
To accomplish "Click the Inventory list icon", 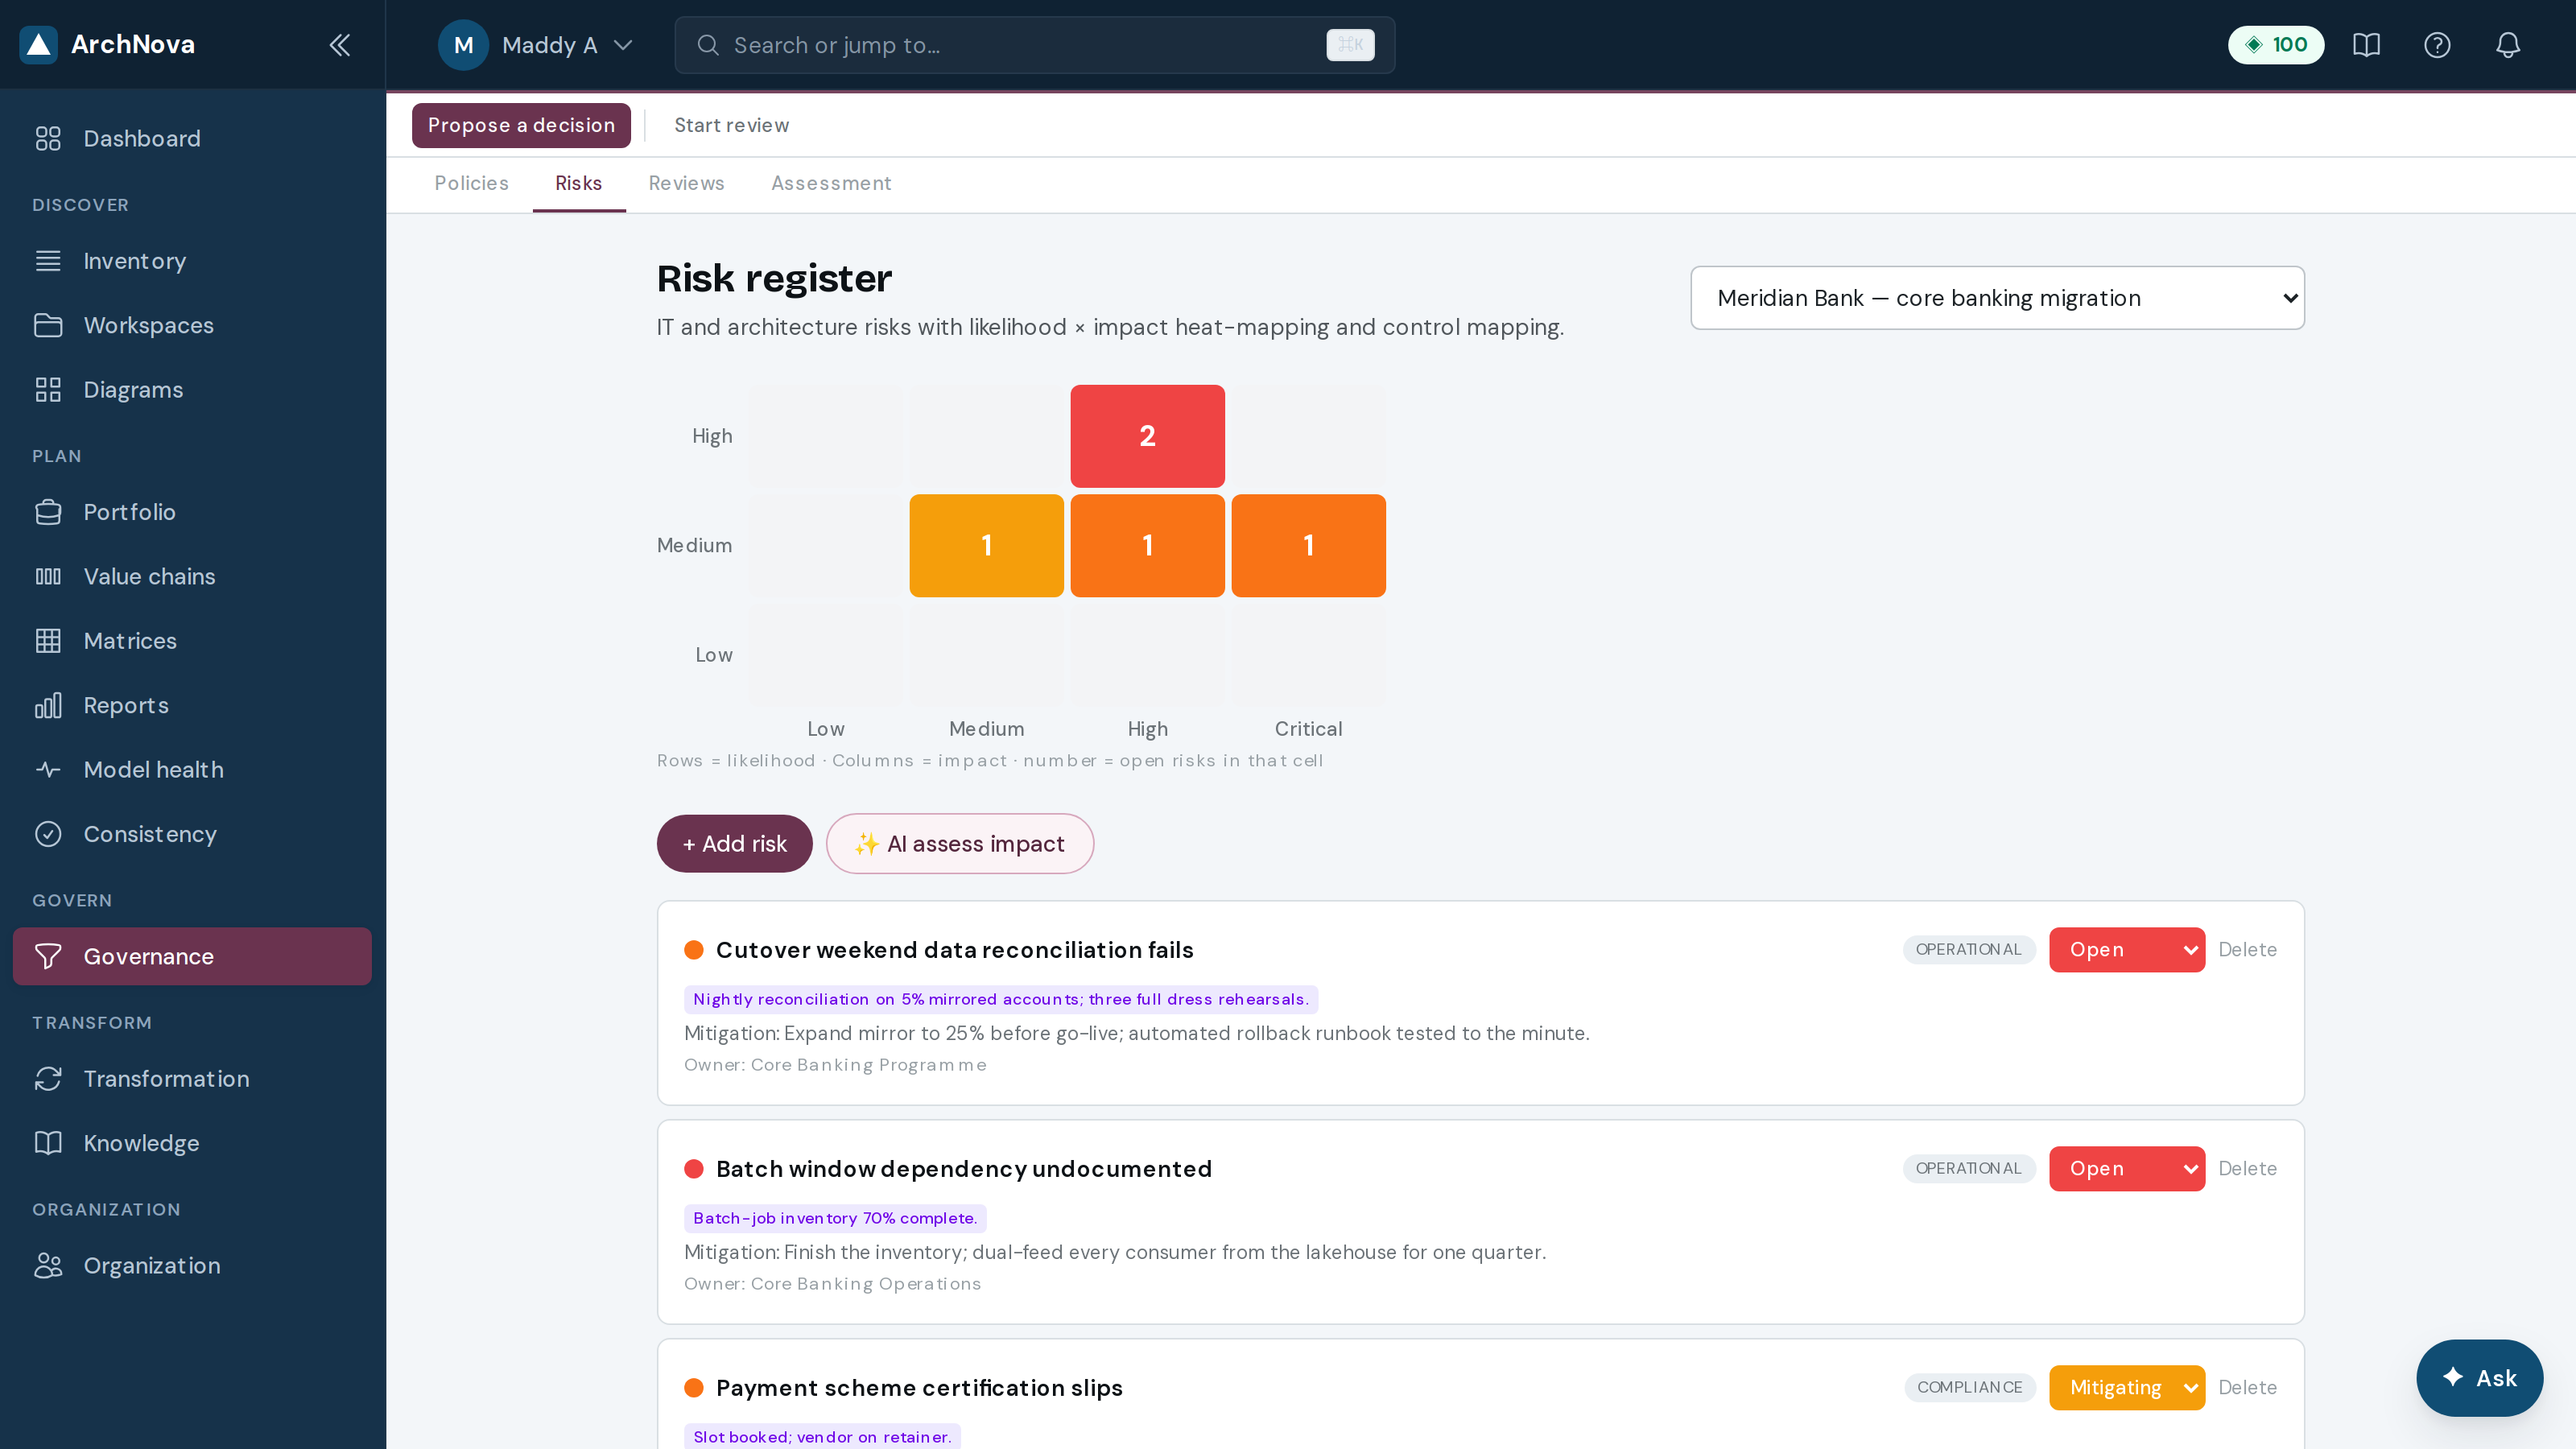I will pyautogui.click(x=48, y=261).
